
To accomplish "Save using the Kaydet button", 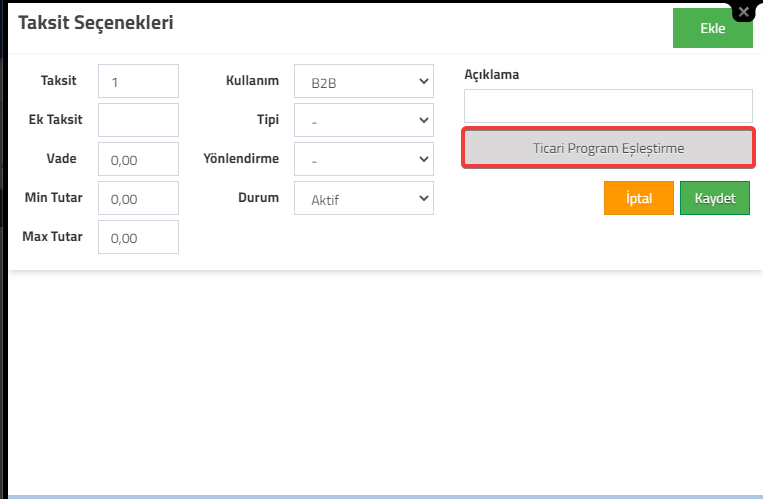I will click(715, 198).
